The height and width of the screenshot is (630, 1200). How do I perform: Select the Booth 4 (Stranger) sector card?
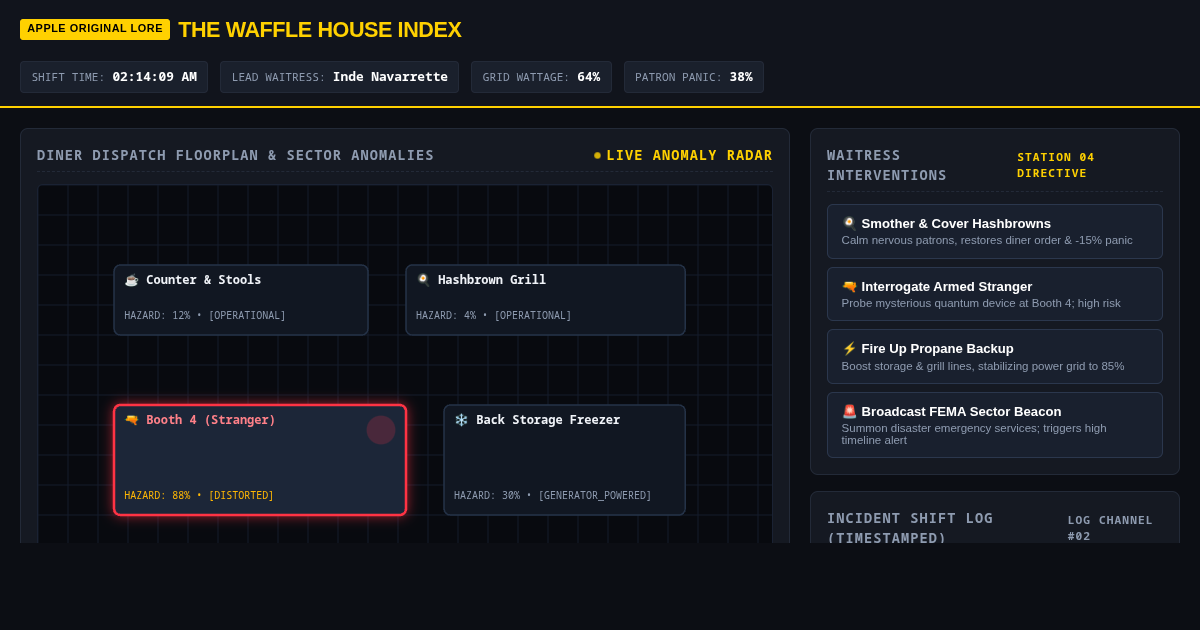click(260, 460)
